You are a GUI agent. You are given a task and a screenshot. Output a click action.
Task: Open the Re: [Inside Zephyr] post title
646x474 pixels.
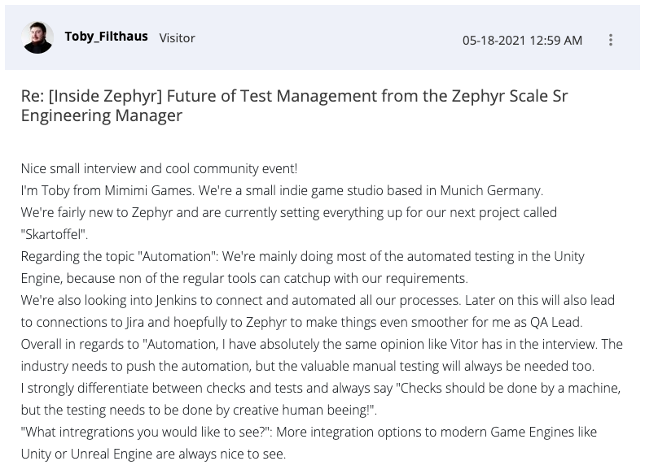[294, 105]
